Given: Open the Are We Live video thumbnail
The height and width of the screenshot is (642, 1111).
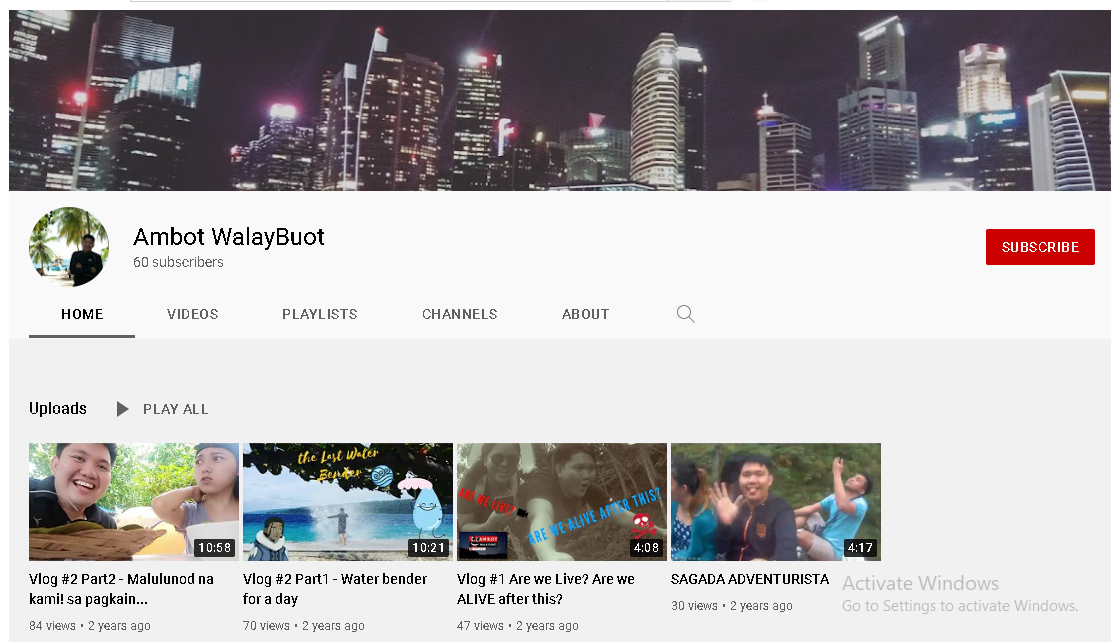Looking at the screenshot, I should pos(562,502).
